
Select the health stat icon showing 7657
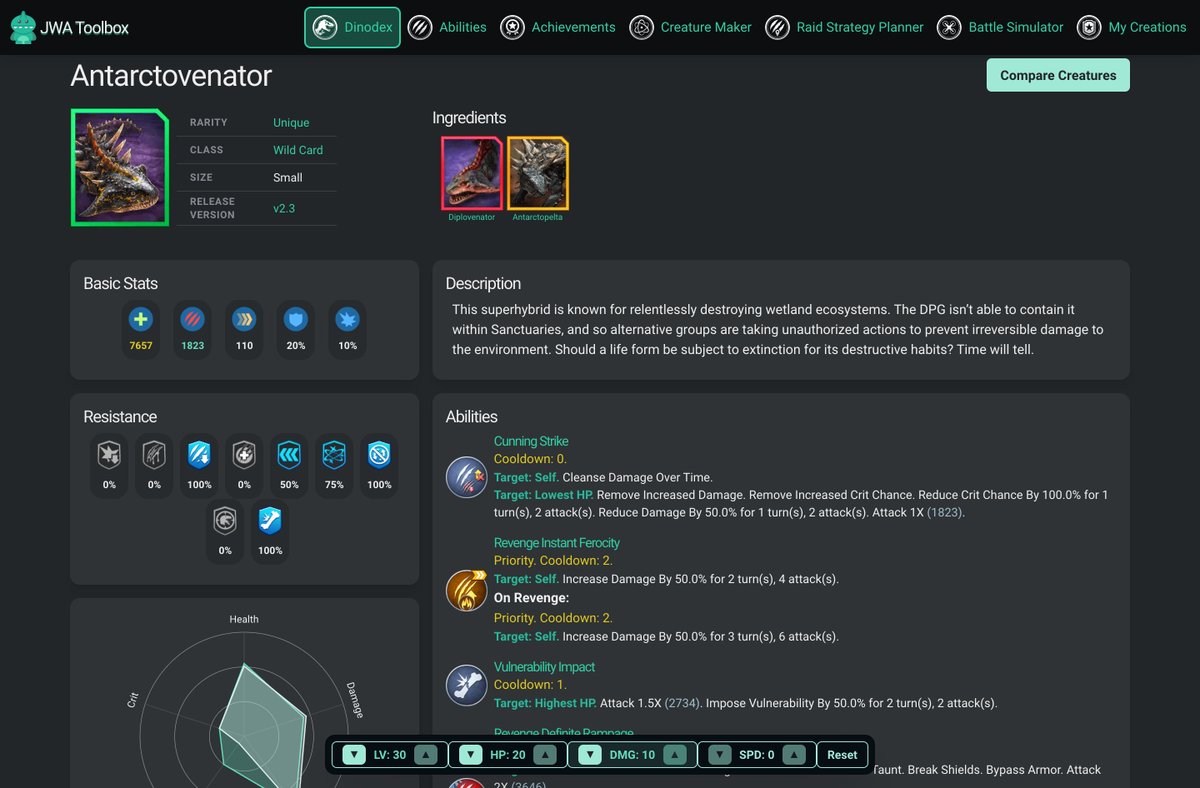[141, 320]
